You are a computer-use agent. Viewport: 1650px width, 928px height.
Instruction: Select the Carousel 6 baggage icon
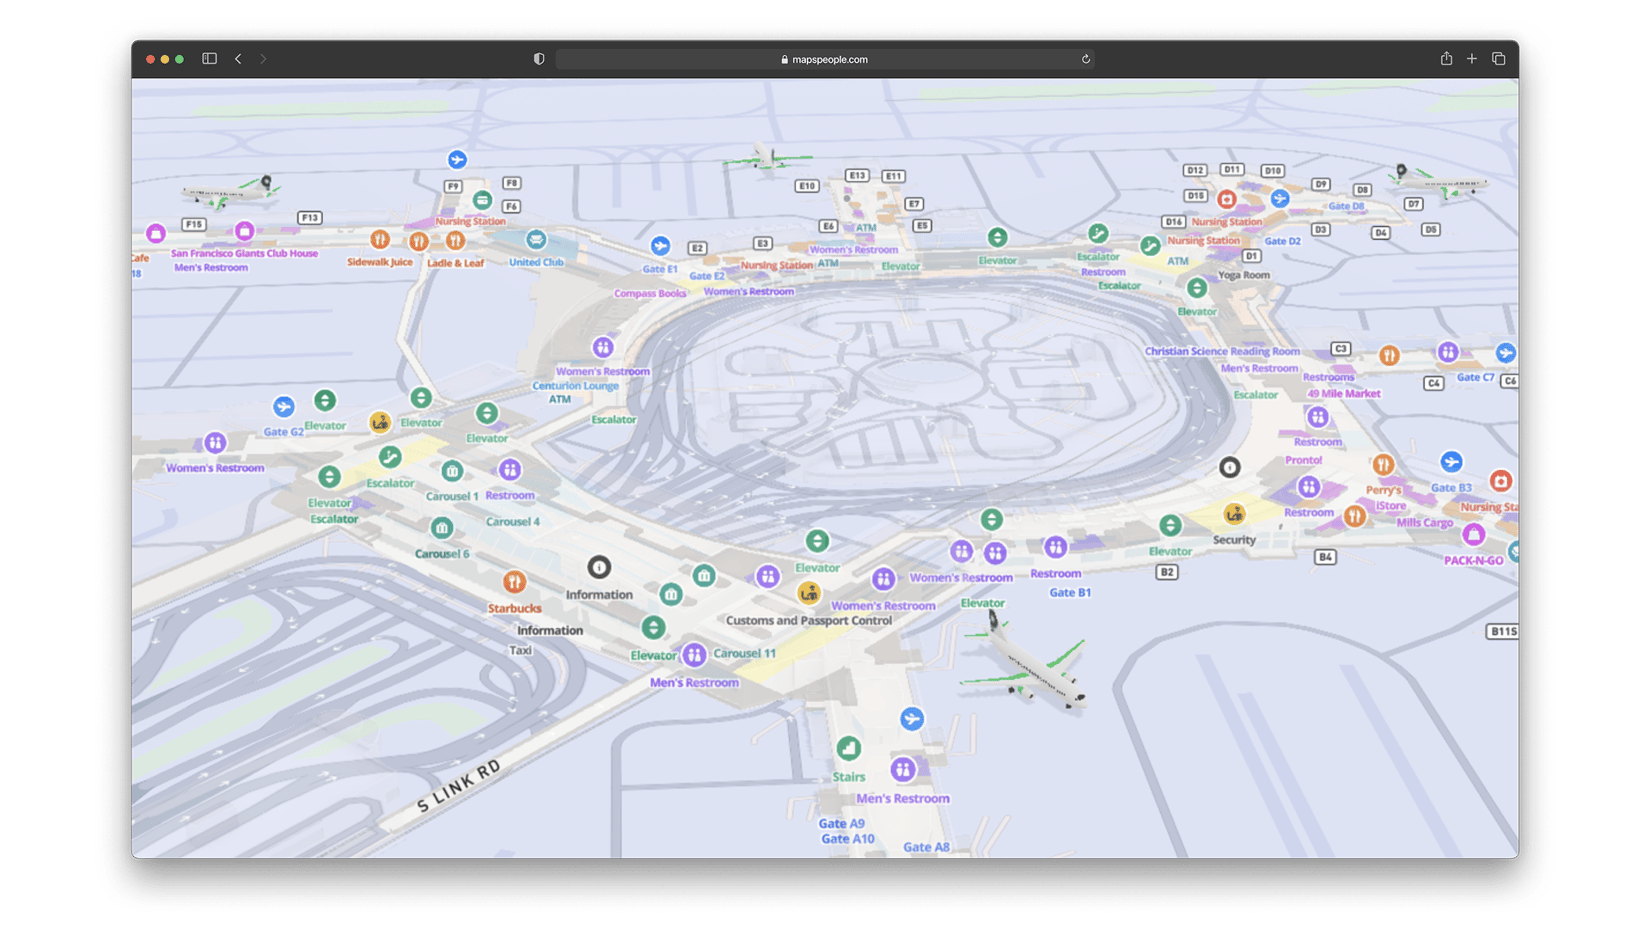[x=442, y=528]
